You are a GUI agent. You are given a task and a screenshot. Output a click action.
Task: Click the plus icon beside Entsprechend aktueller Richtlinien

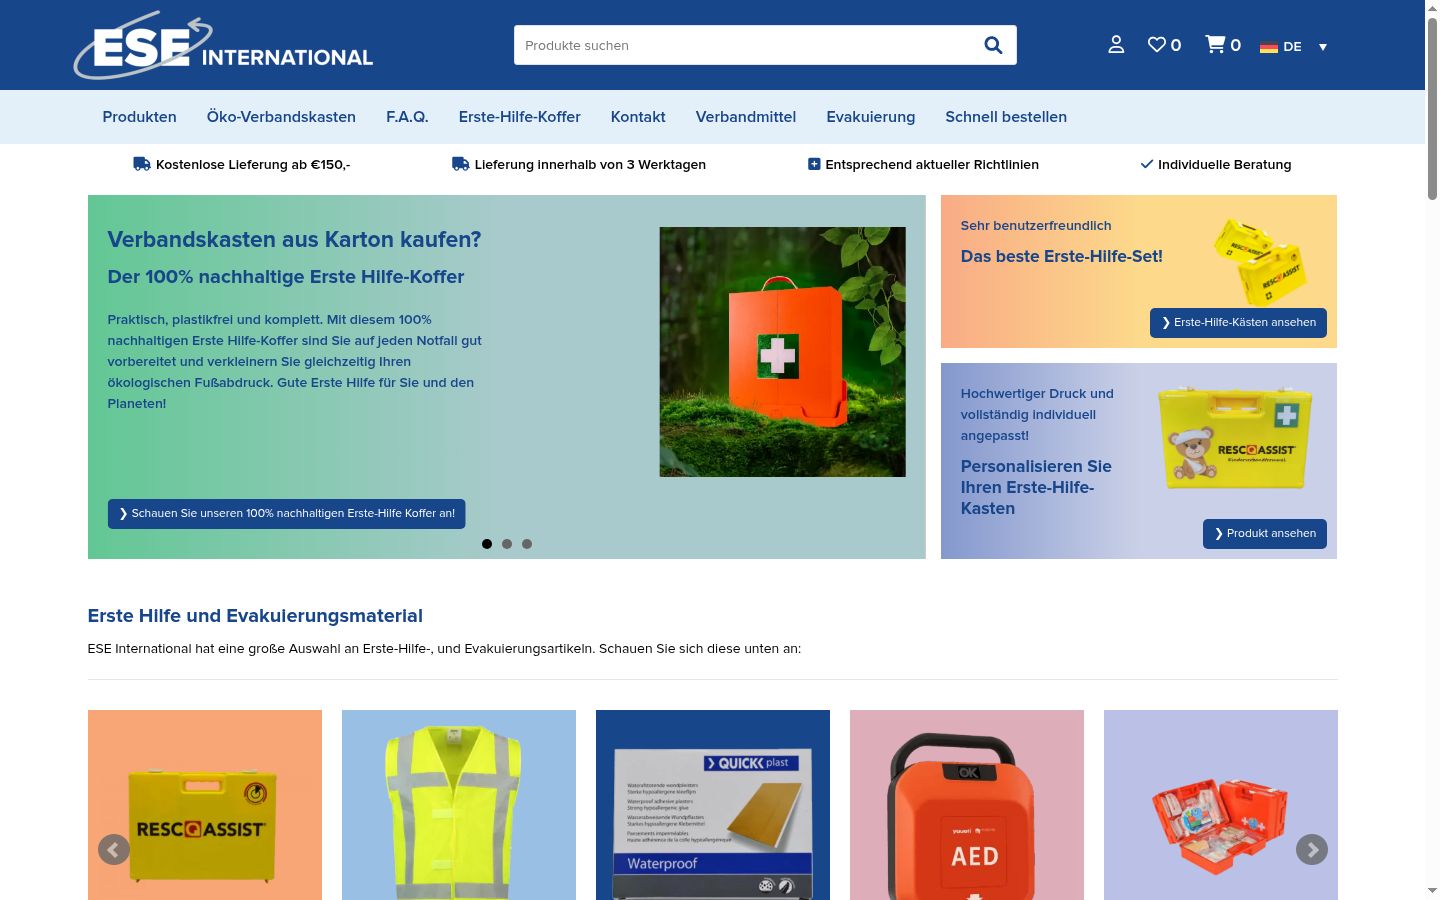click(814, 164)
